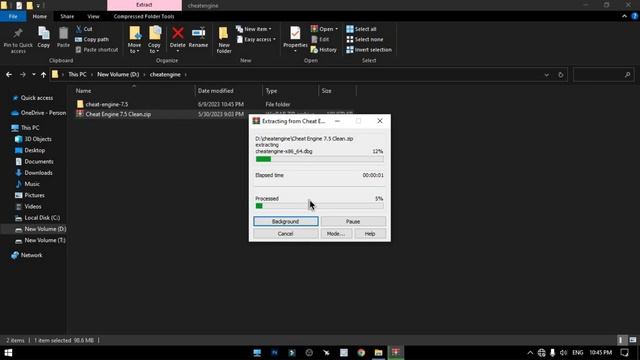Open Compressed Folder Tools tab
This screenshot has height=360, width=640.
[x=144, y=16]
